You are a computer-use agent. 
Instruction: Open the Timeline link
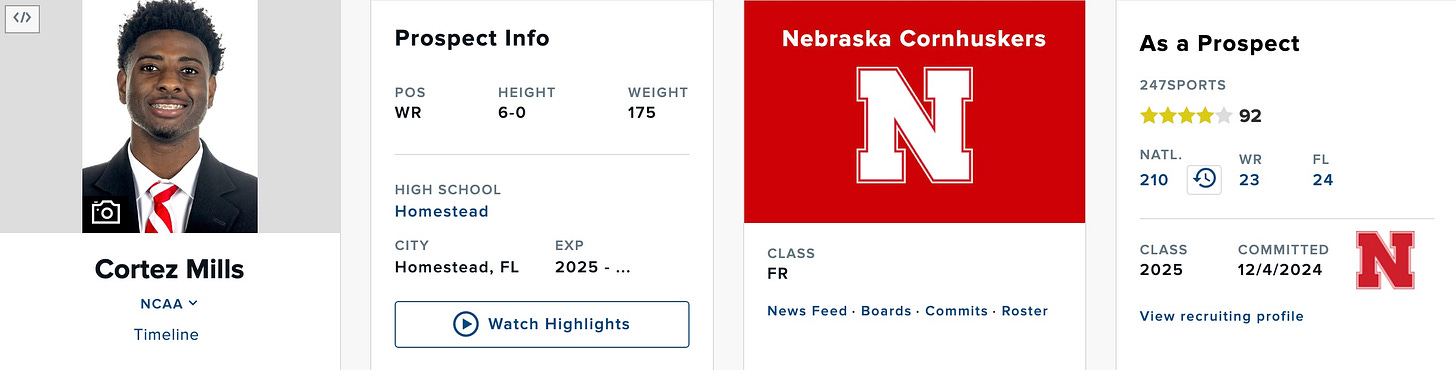[166, 335]
